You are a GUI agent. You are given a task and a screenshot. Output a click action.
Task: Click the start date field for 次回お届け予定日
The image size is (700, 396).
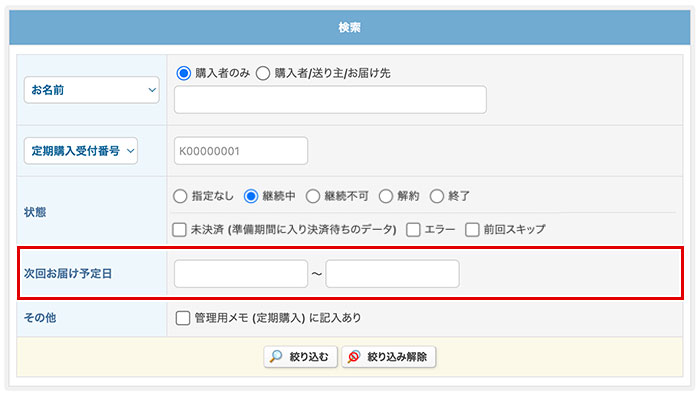[x=241, y=274]
